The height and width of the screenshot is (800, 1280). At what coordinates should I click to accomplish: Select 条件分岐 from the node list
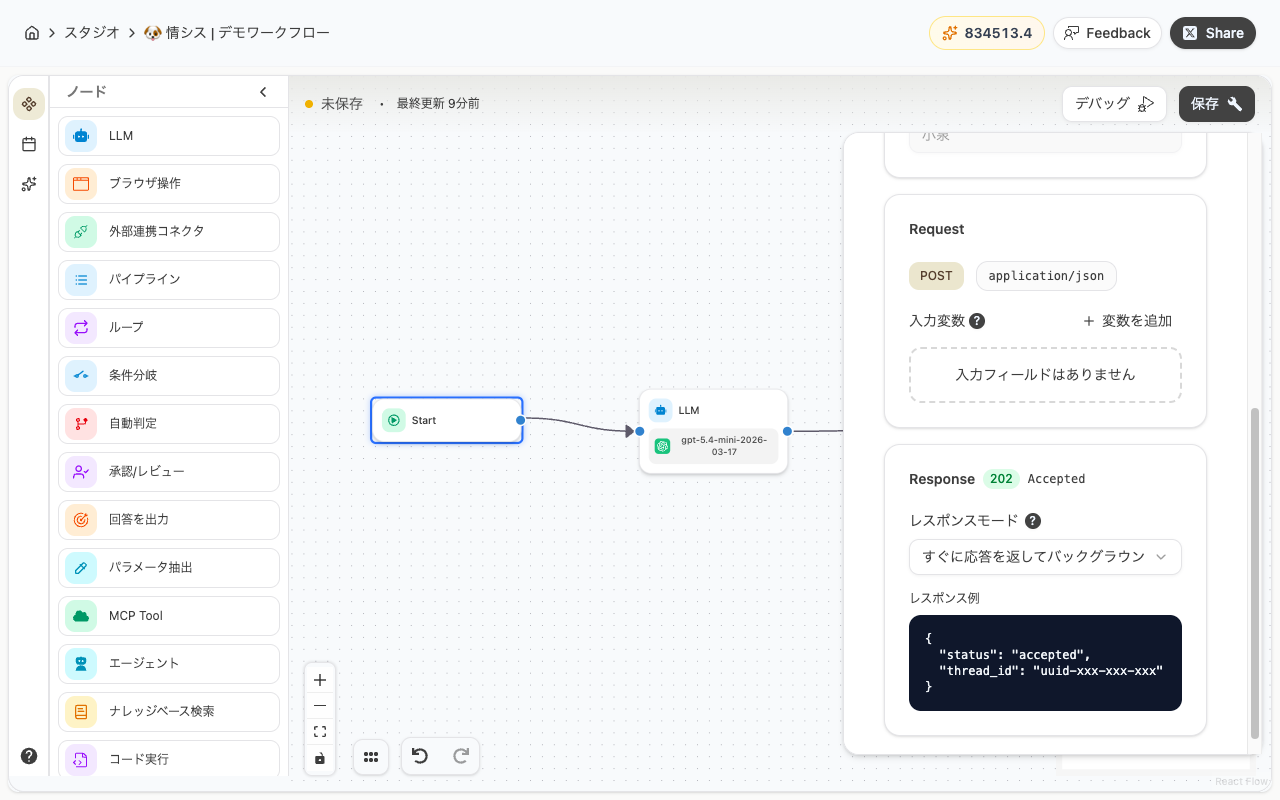click(x=169, y=376)
